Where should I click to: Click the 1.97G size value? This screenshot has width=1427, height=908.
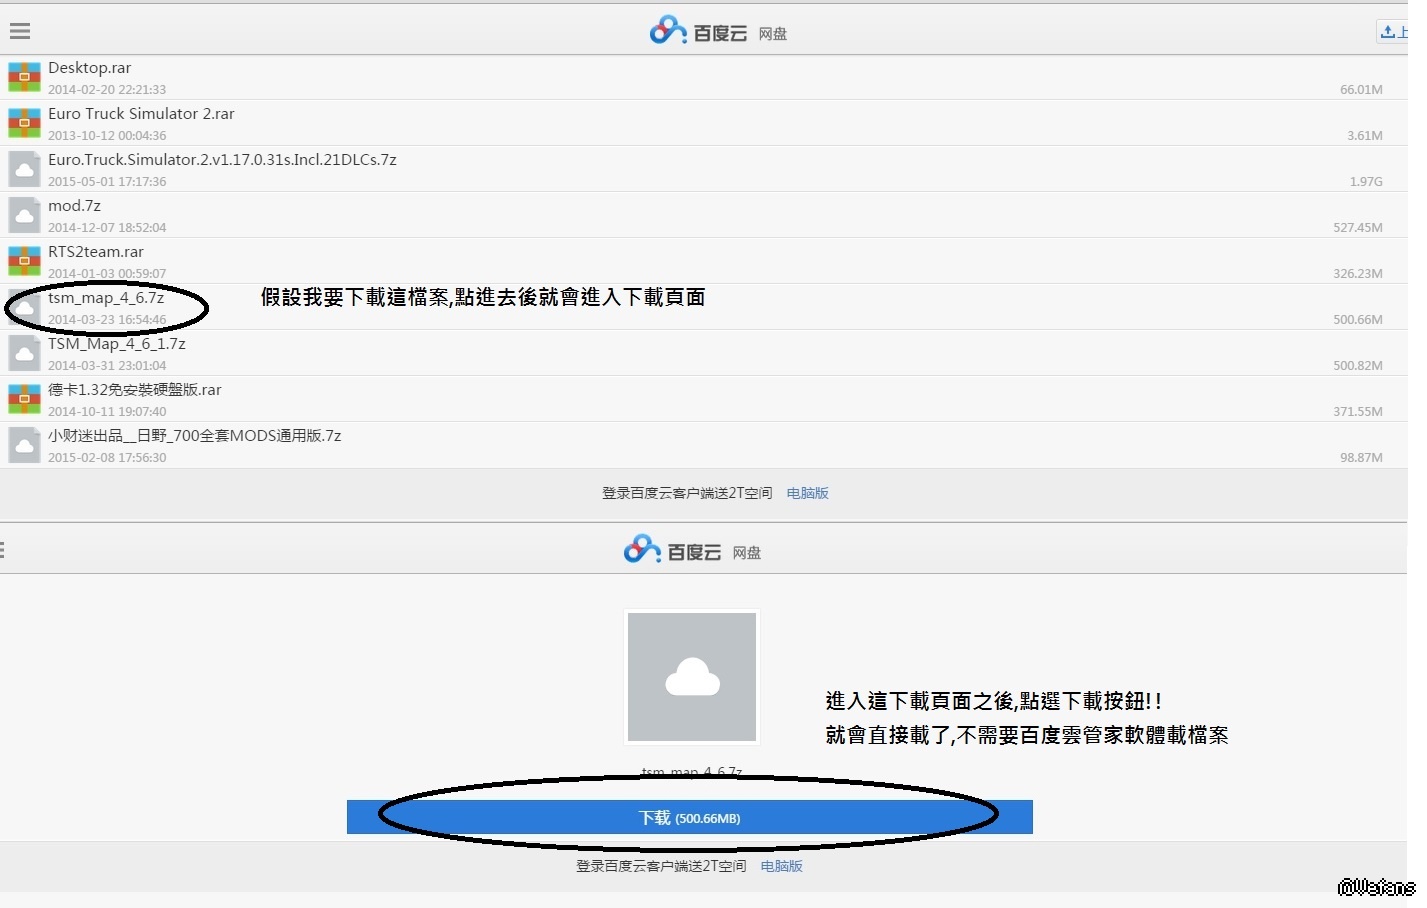[x=1366, y=182]
